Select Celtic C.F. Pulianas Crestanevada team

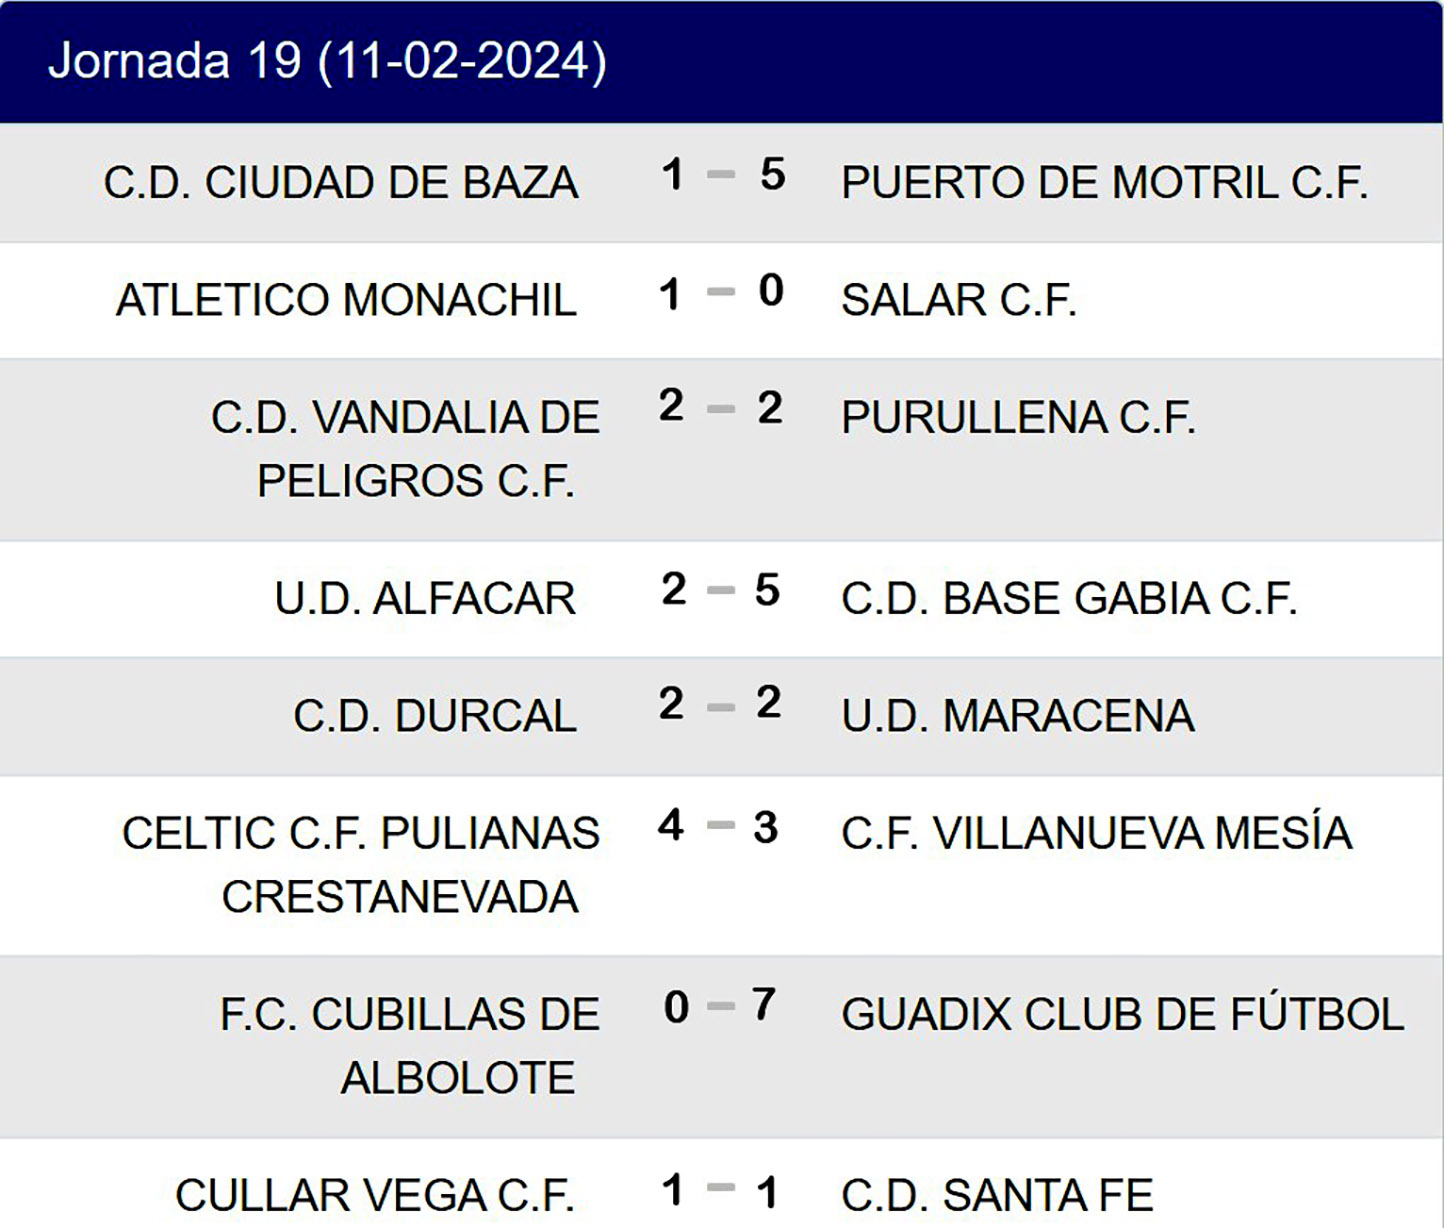click(x=361, y=865)
